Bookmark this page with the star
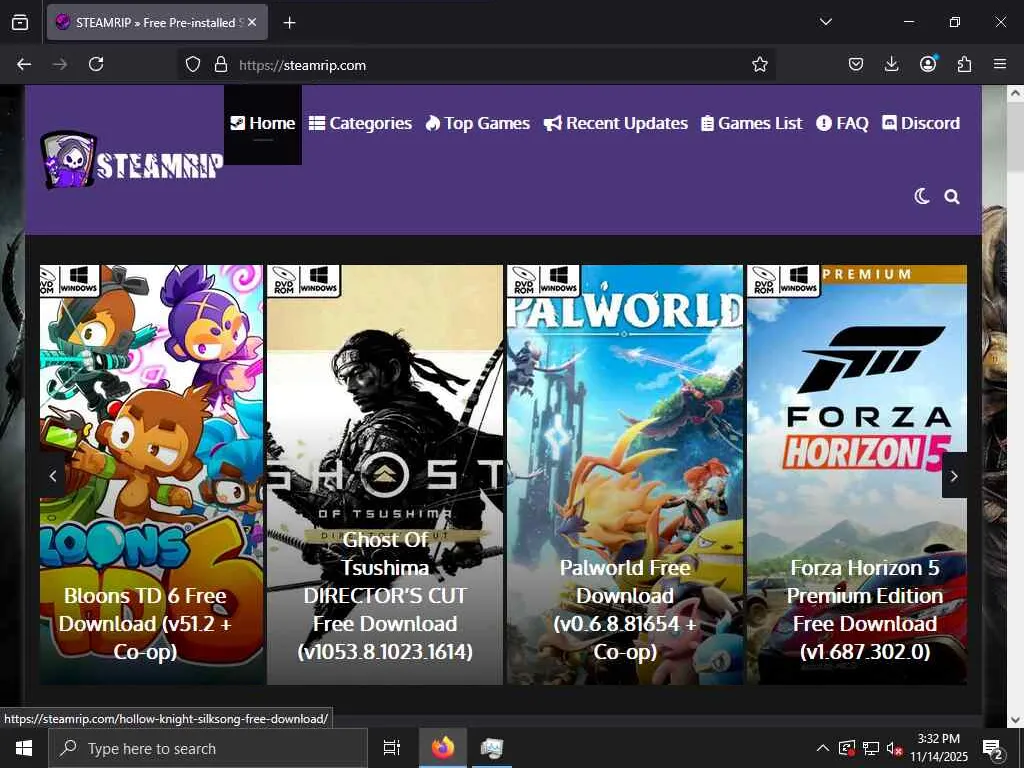The image size is (1024, 768). 760,64
